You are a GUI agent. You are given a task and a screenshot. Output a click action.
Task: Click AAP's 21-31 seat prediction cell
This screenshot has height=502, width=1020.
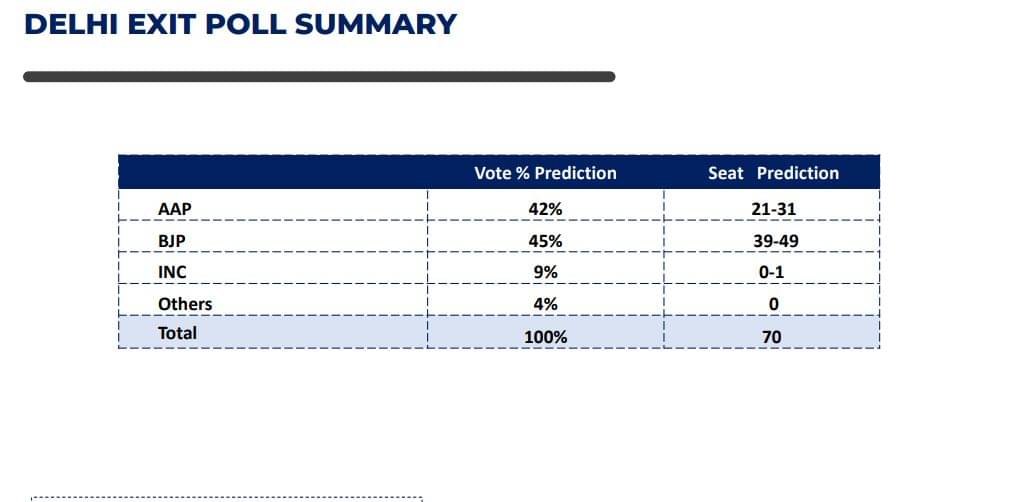(x=772, y=209)
